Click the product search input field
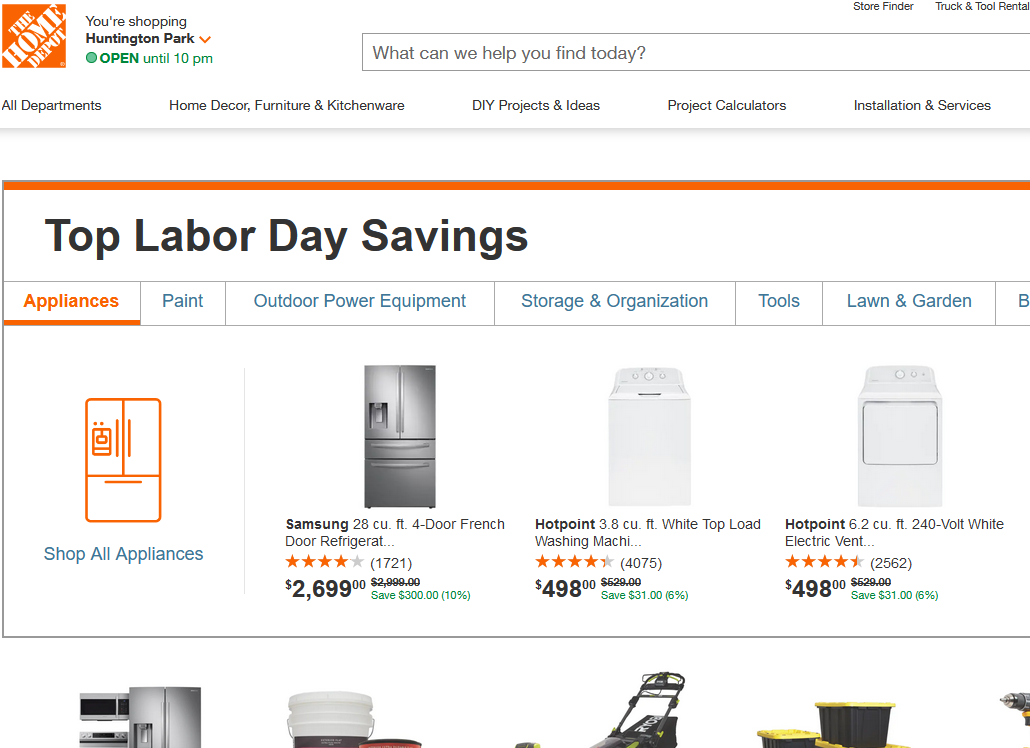Image resolution: width=1030 pixels, height=748 pixels. click(x=690, y=53)
